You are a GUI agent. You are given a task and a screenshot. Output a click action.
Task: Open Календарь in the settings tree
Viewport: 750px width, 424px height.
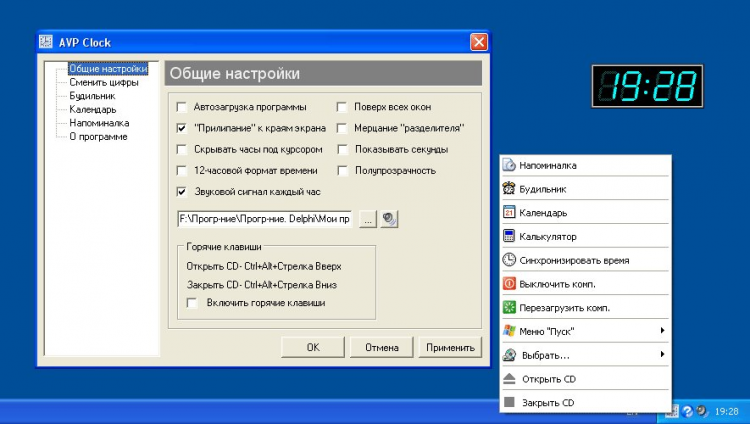pyautogui.click(x=93, y=109)
